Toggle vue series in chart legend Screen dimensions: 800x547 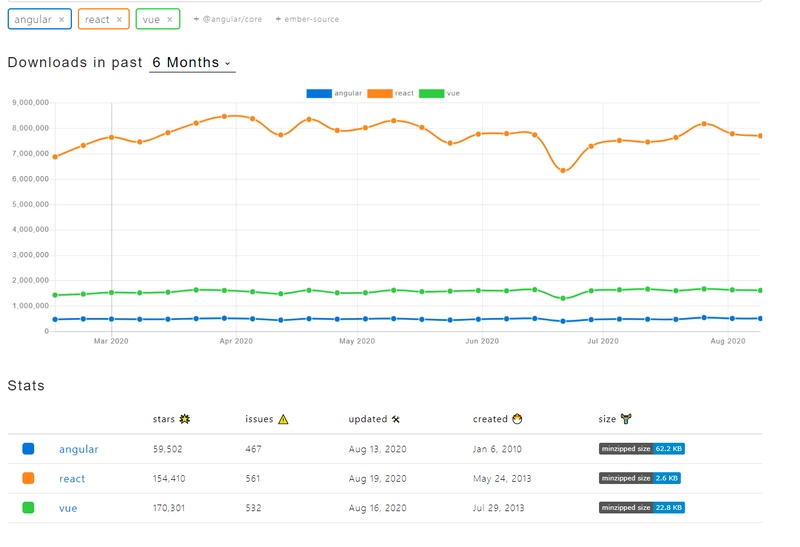tap(439, 93)
